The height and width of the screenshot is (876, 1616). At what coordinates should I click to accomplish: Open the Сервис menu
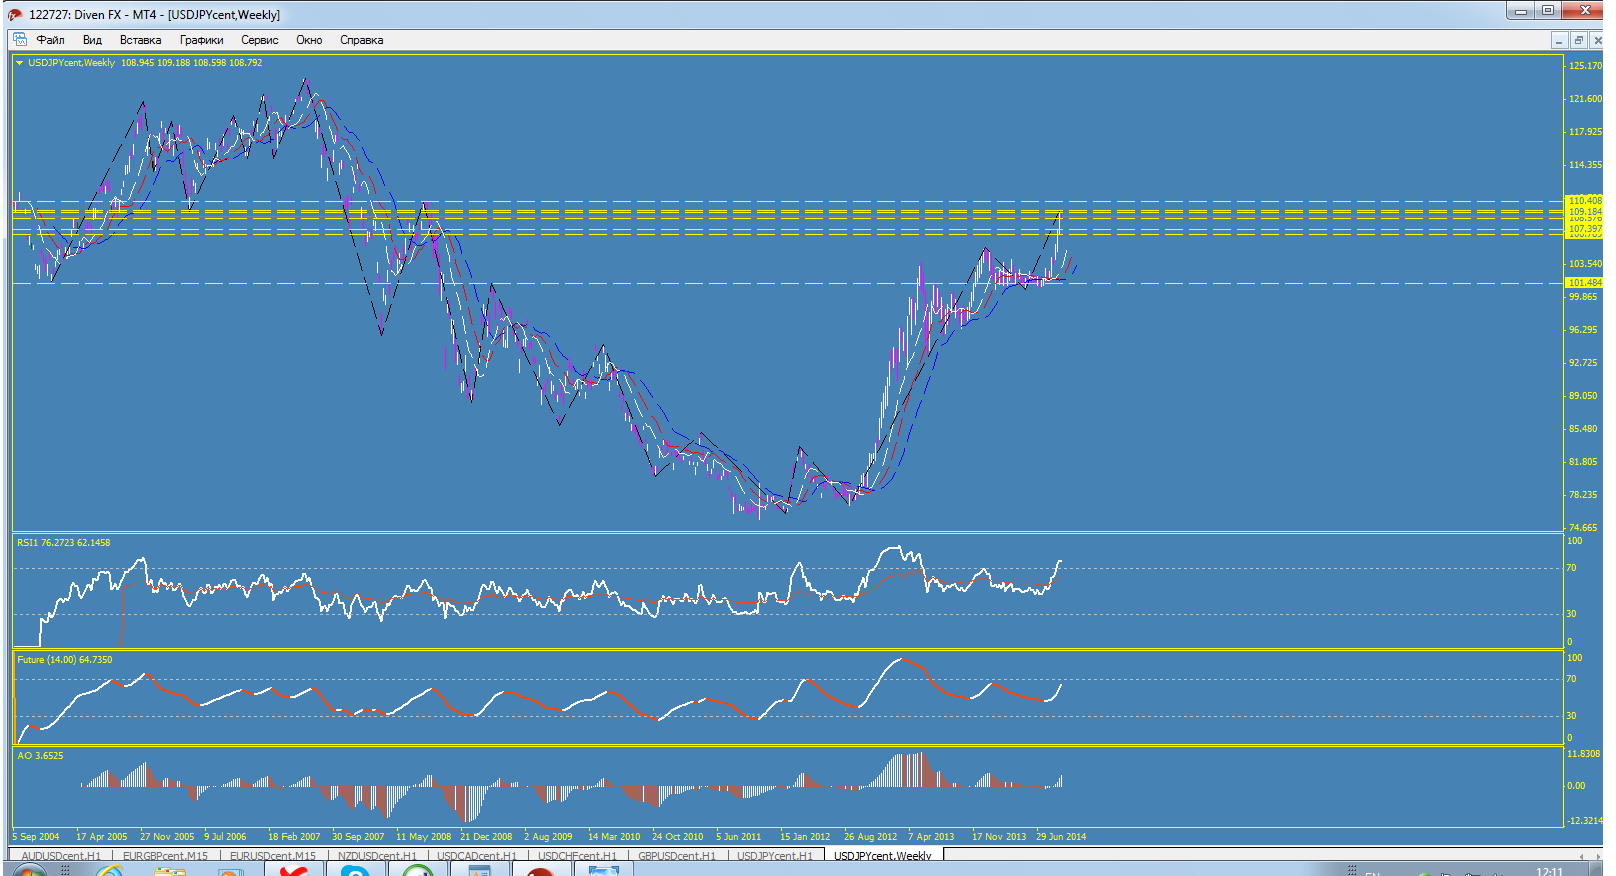[x=259, y=40]
